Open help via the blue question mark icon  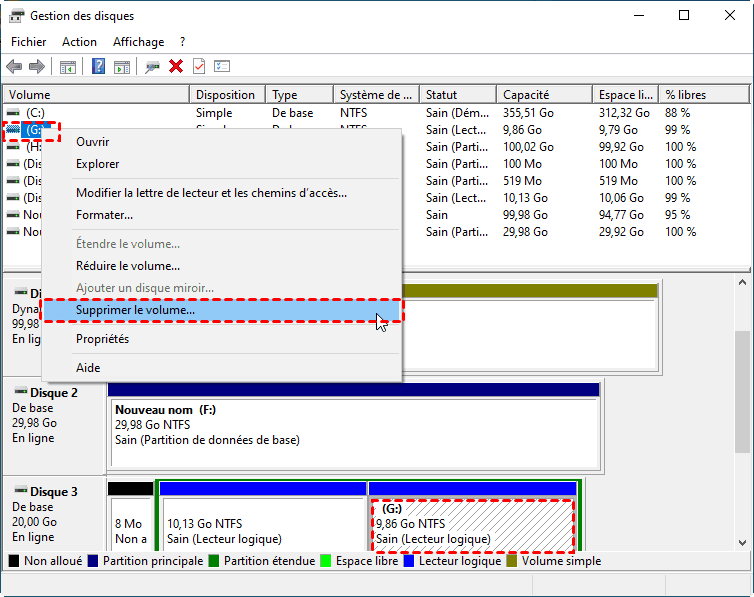98,66
